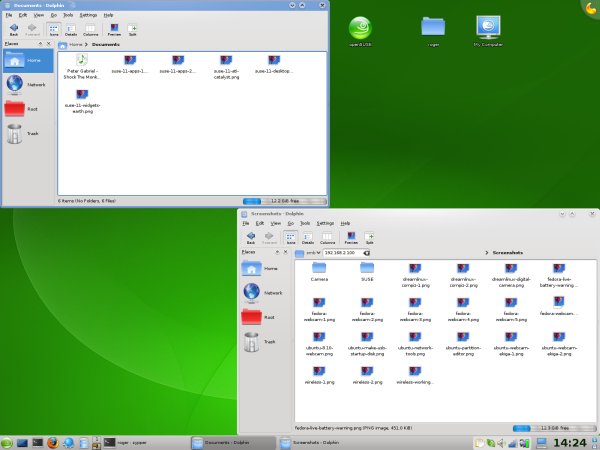This screenshot has width=600, height=450.
Task: Open the Camera folder in Screenshots
Action: coord(319,269)
